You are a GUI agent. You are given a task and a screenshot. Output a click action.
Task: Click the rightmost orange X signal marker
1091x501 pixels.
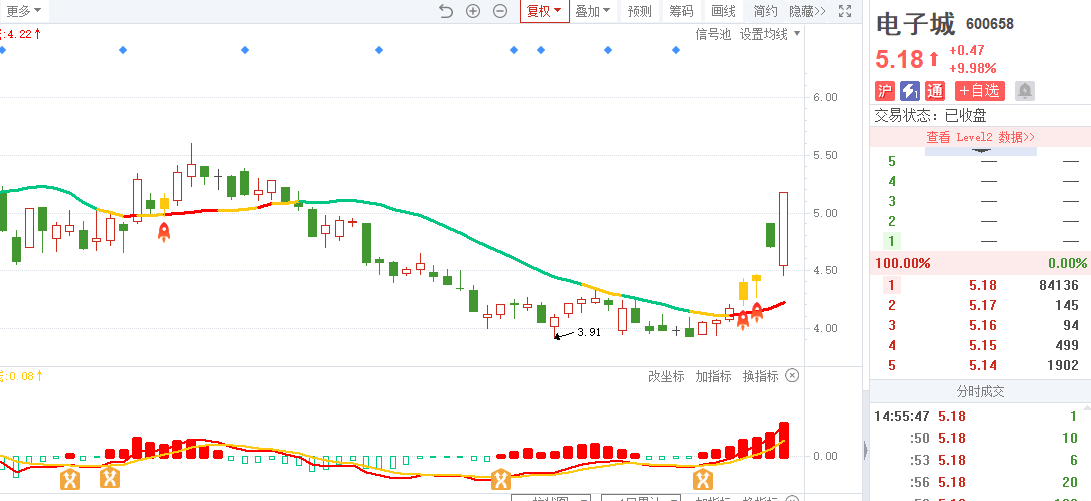(x=703, y=479)
